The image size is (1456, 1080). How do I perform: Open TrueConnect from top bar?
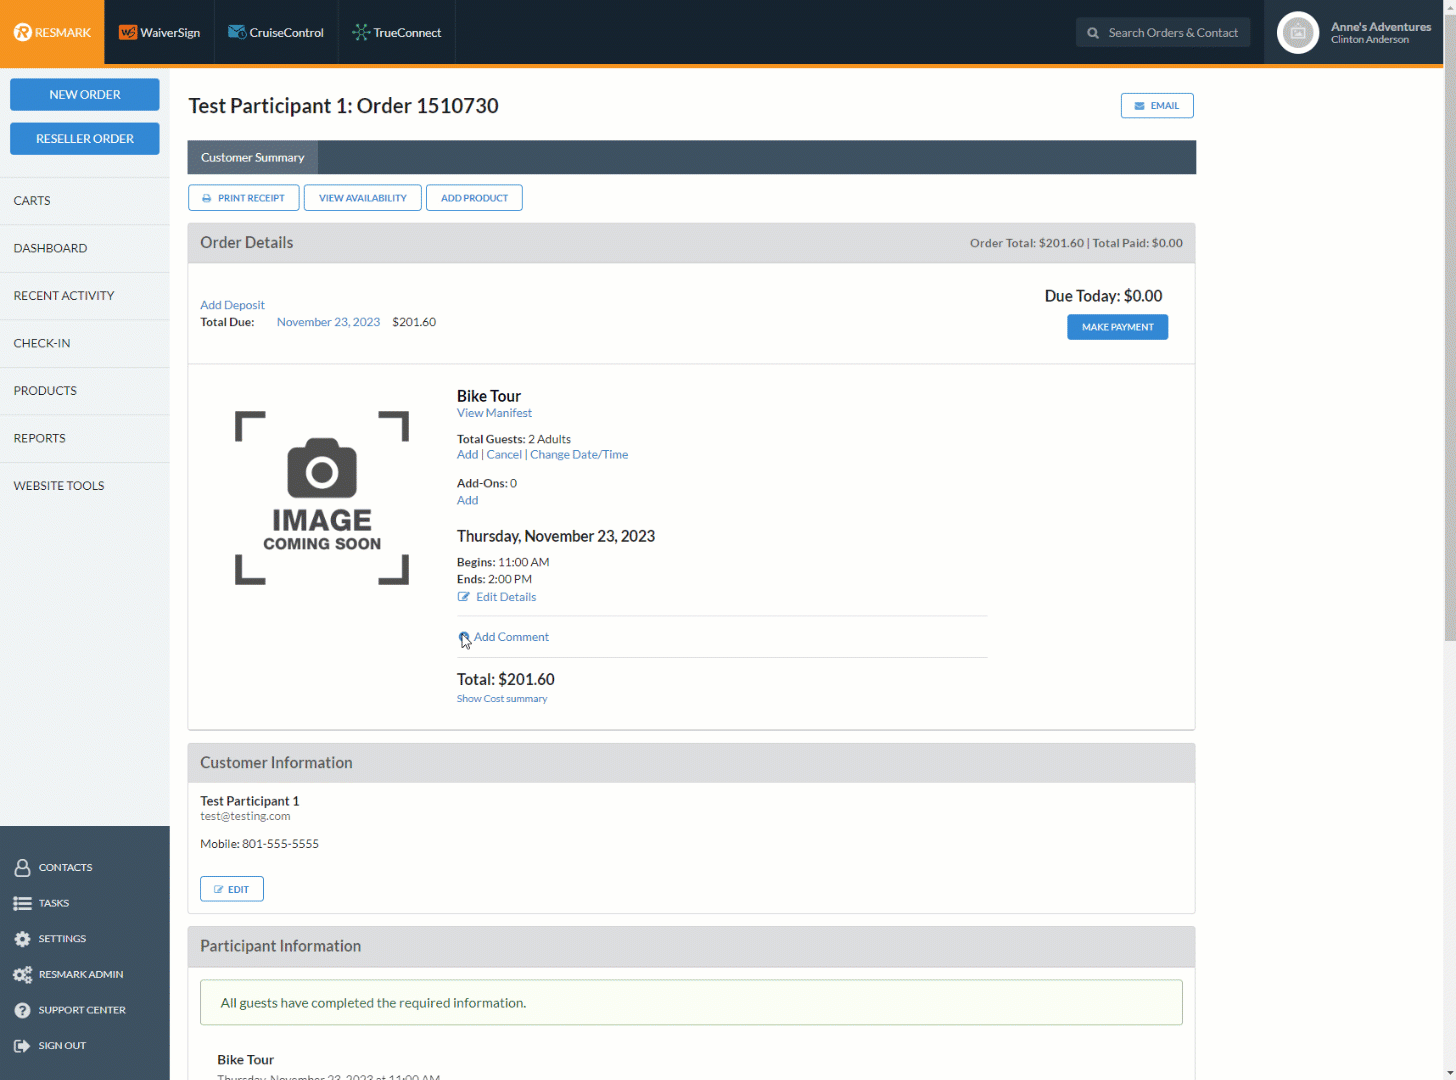pyautogui.click(x=396, y=32)
